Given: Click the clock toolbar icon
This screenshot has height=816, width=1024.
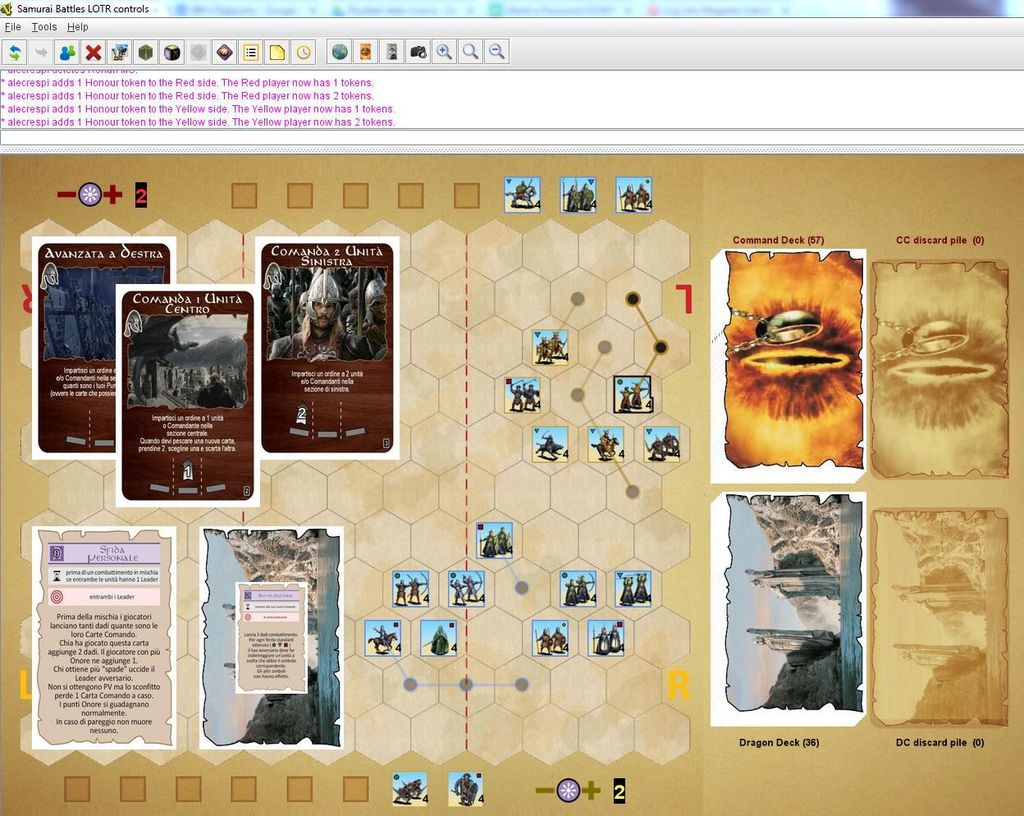Looking at the screenshot, I should [303, 52].
